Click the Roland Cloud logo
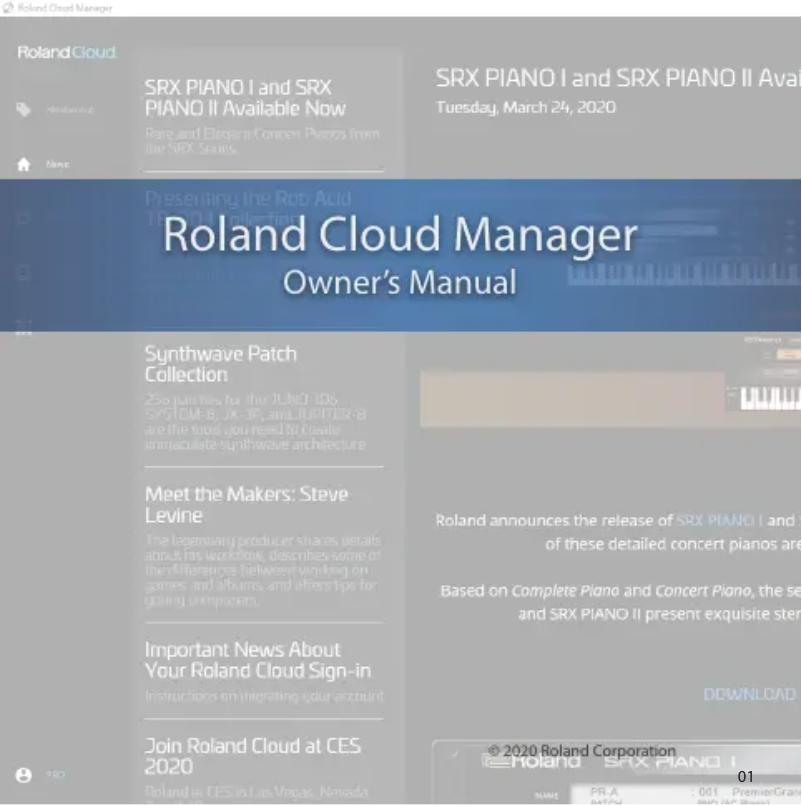The height and width of the screenshot is (805, 802). click(x=65, y=52)
